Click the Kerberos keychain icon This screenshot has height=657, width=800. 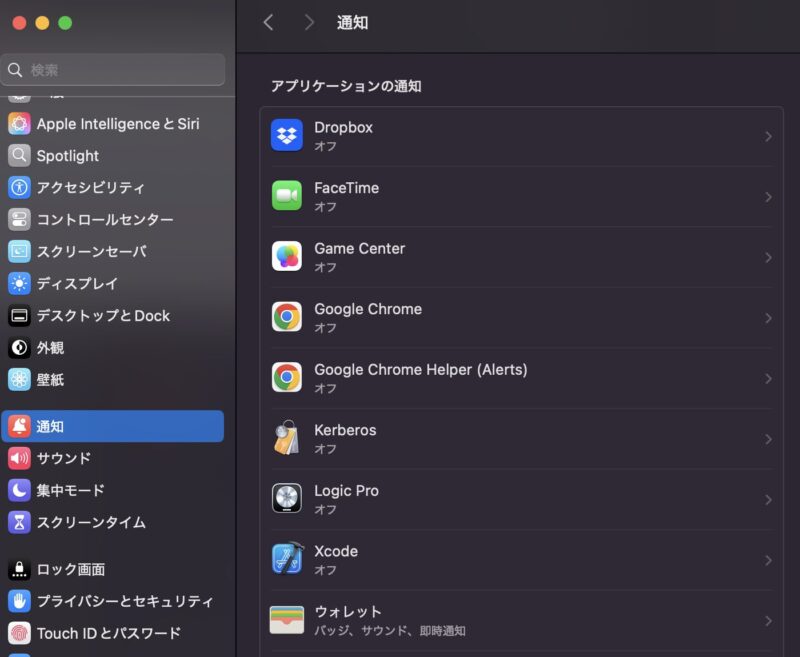(x=287, y=438)
